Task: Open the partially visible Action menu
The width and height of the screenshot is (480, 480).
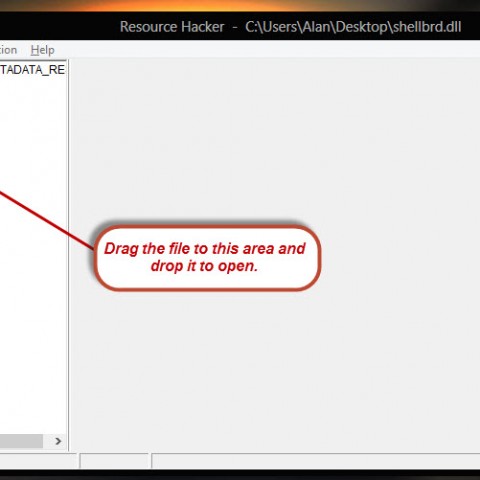Action: click(8, 50)
